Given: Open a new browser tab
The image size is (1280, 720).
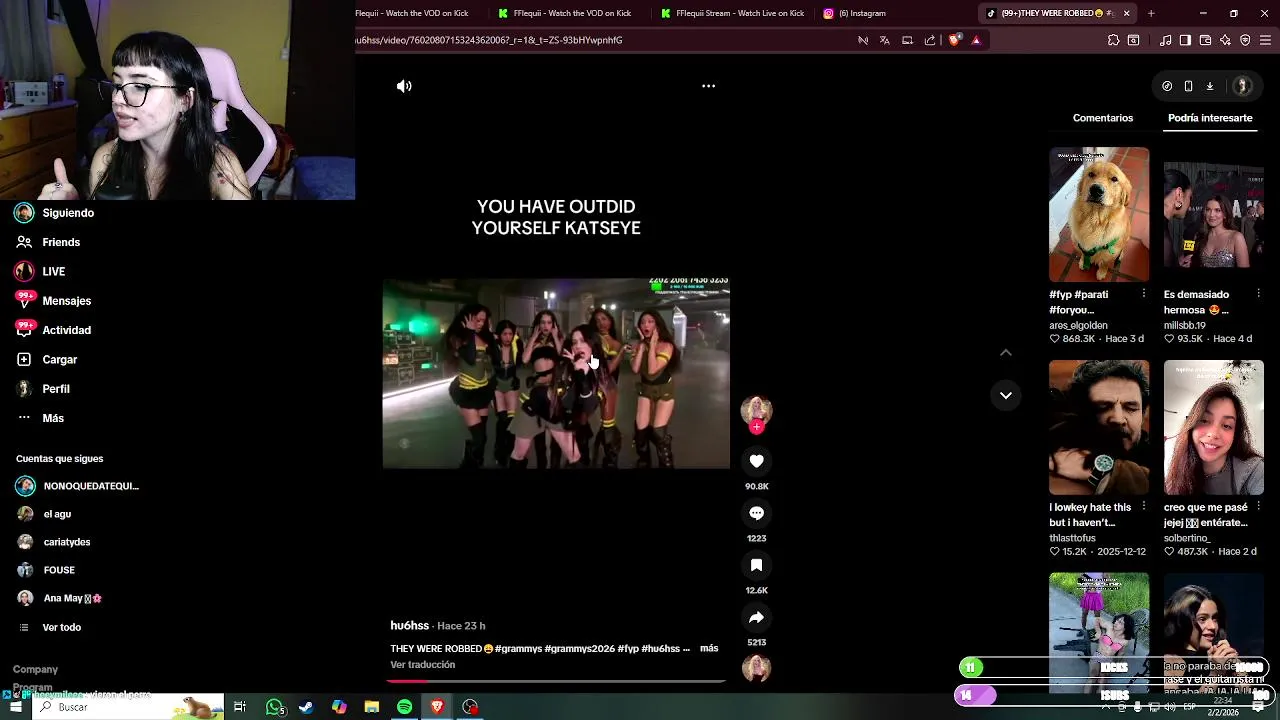Looking at the screenshot, I should point(1151,13).
